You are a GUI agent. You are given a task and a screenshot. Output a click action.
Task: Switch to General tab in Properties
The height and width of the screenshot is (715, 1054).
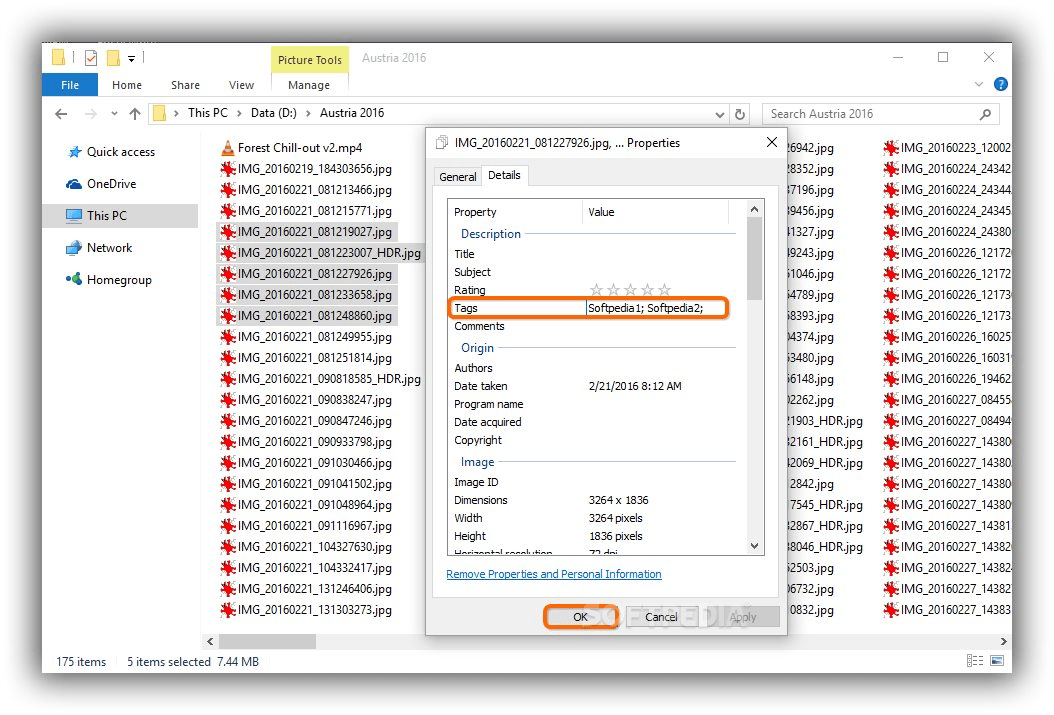[458, 177]
